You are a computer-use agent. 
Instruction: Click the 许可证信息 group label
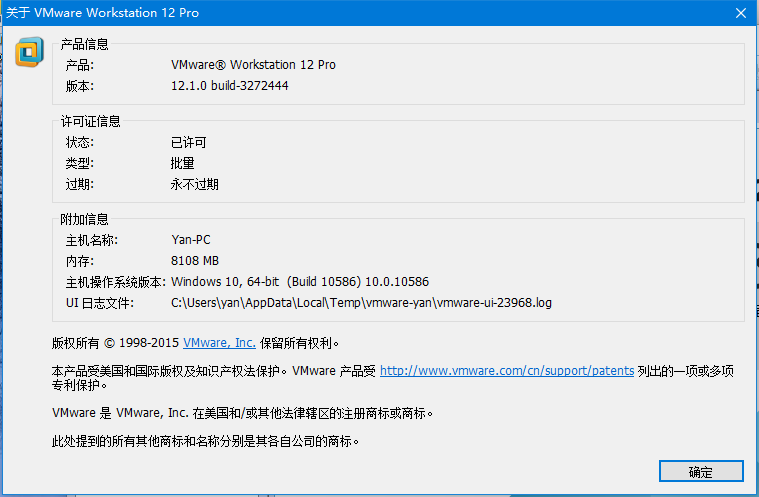point(91,121)
